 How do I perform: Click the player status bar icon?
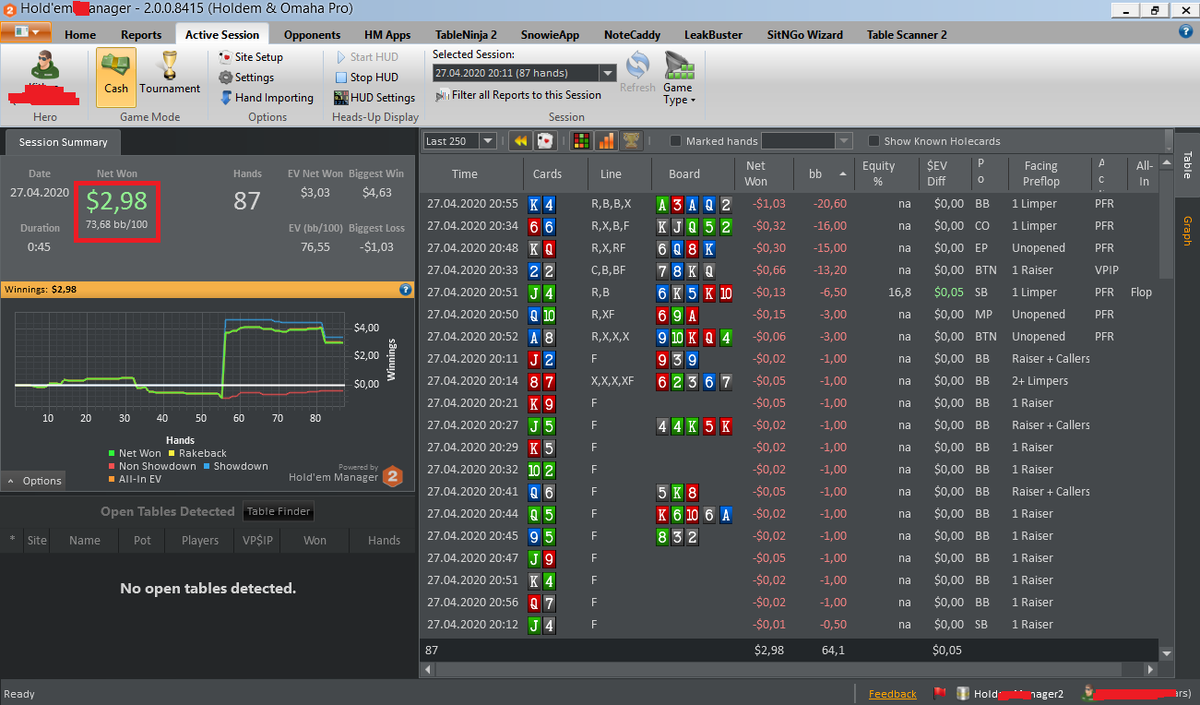pyautogui.click(x=1088, y=693)
